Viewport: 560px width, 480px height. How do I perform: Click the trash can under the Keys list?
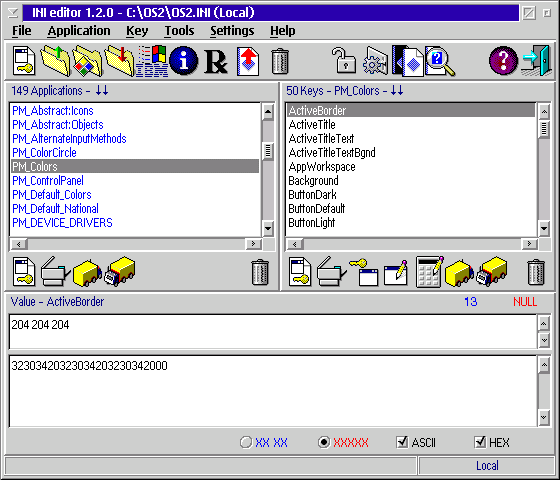536,272
